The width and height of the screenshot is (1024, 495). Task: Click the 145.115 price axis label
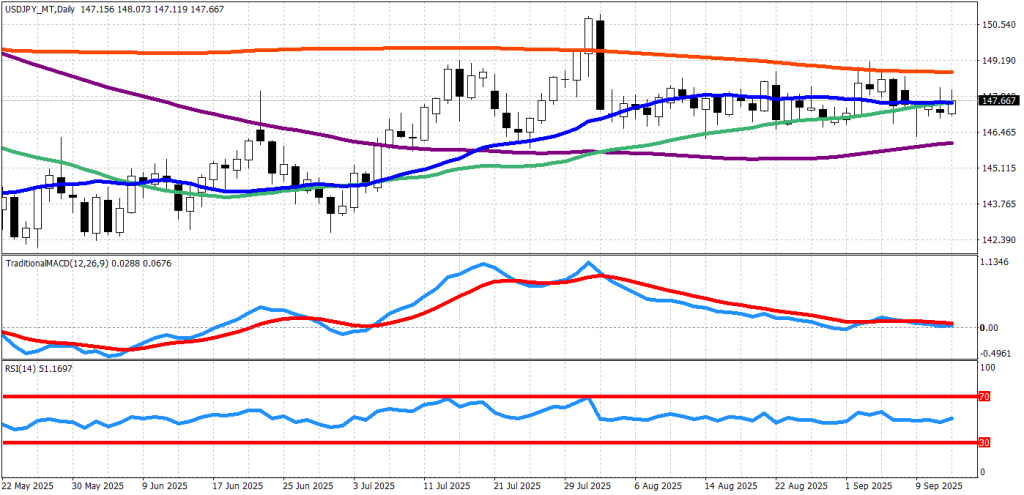(999, 168)
